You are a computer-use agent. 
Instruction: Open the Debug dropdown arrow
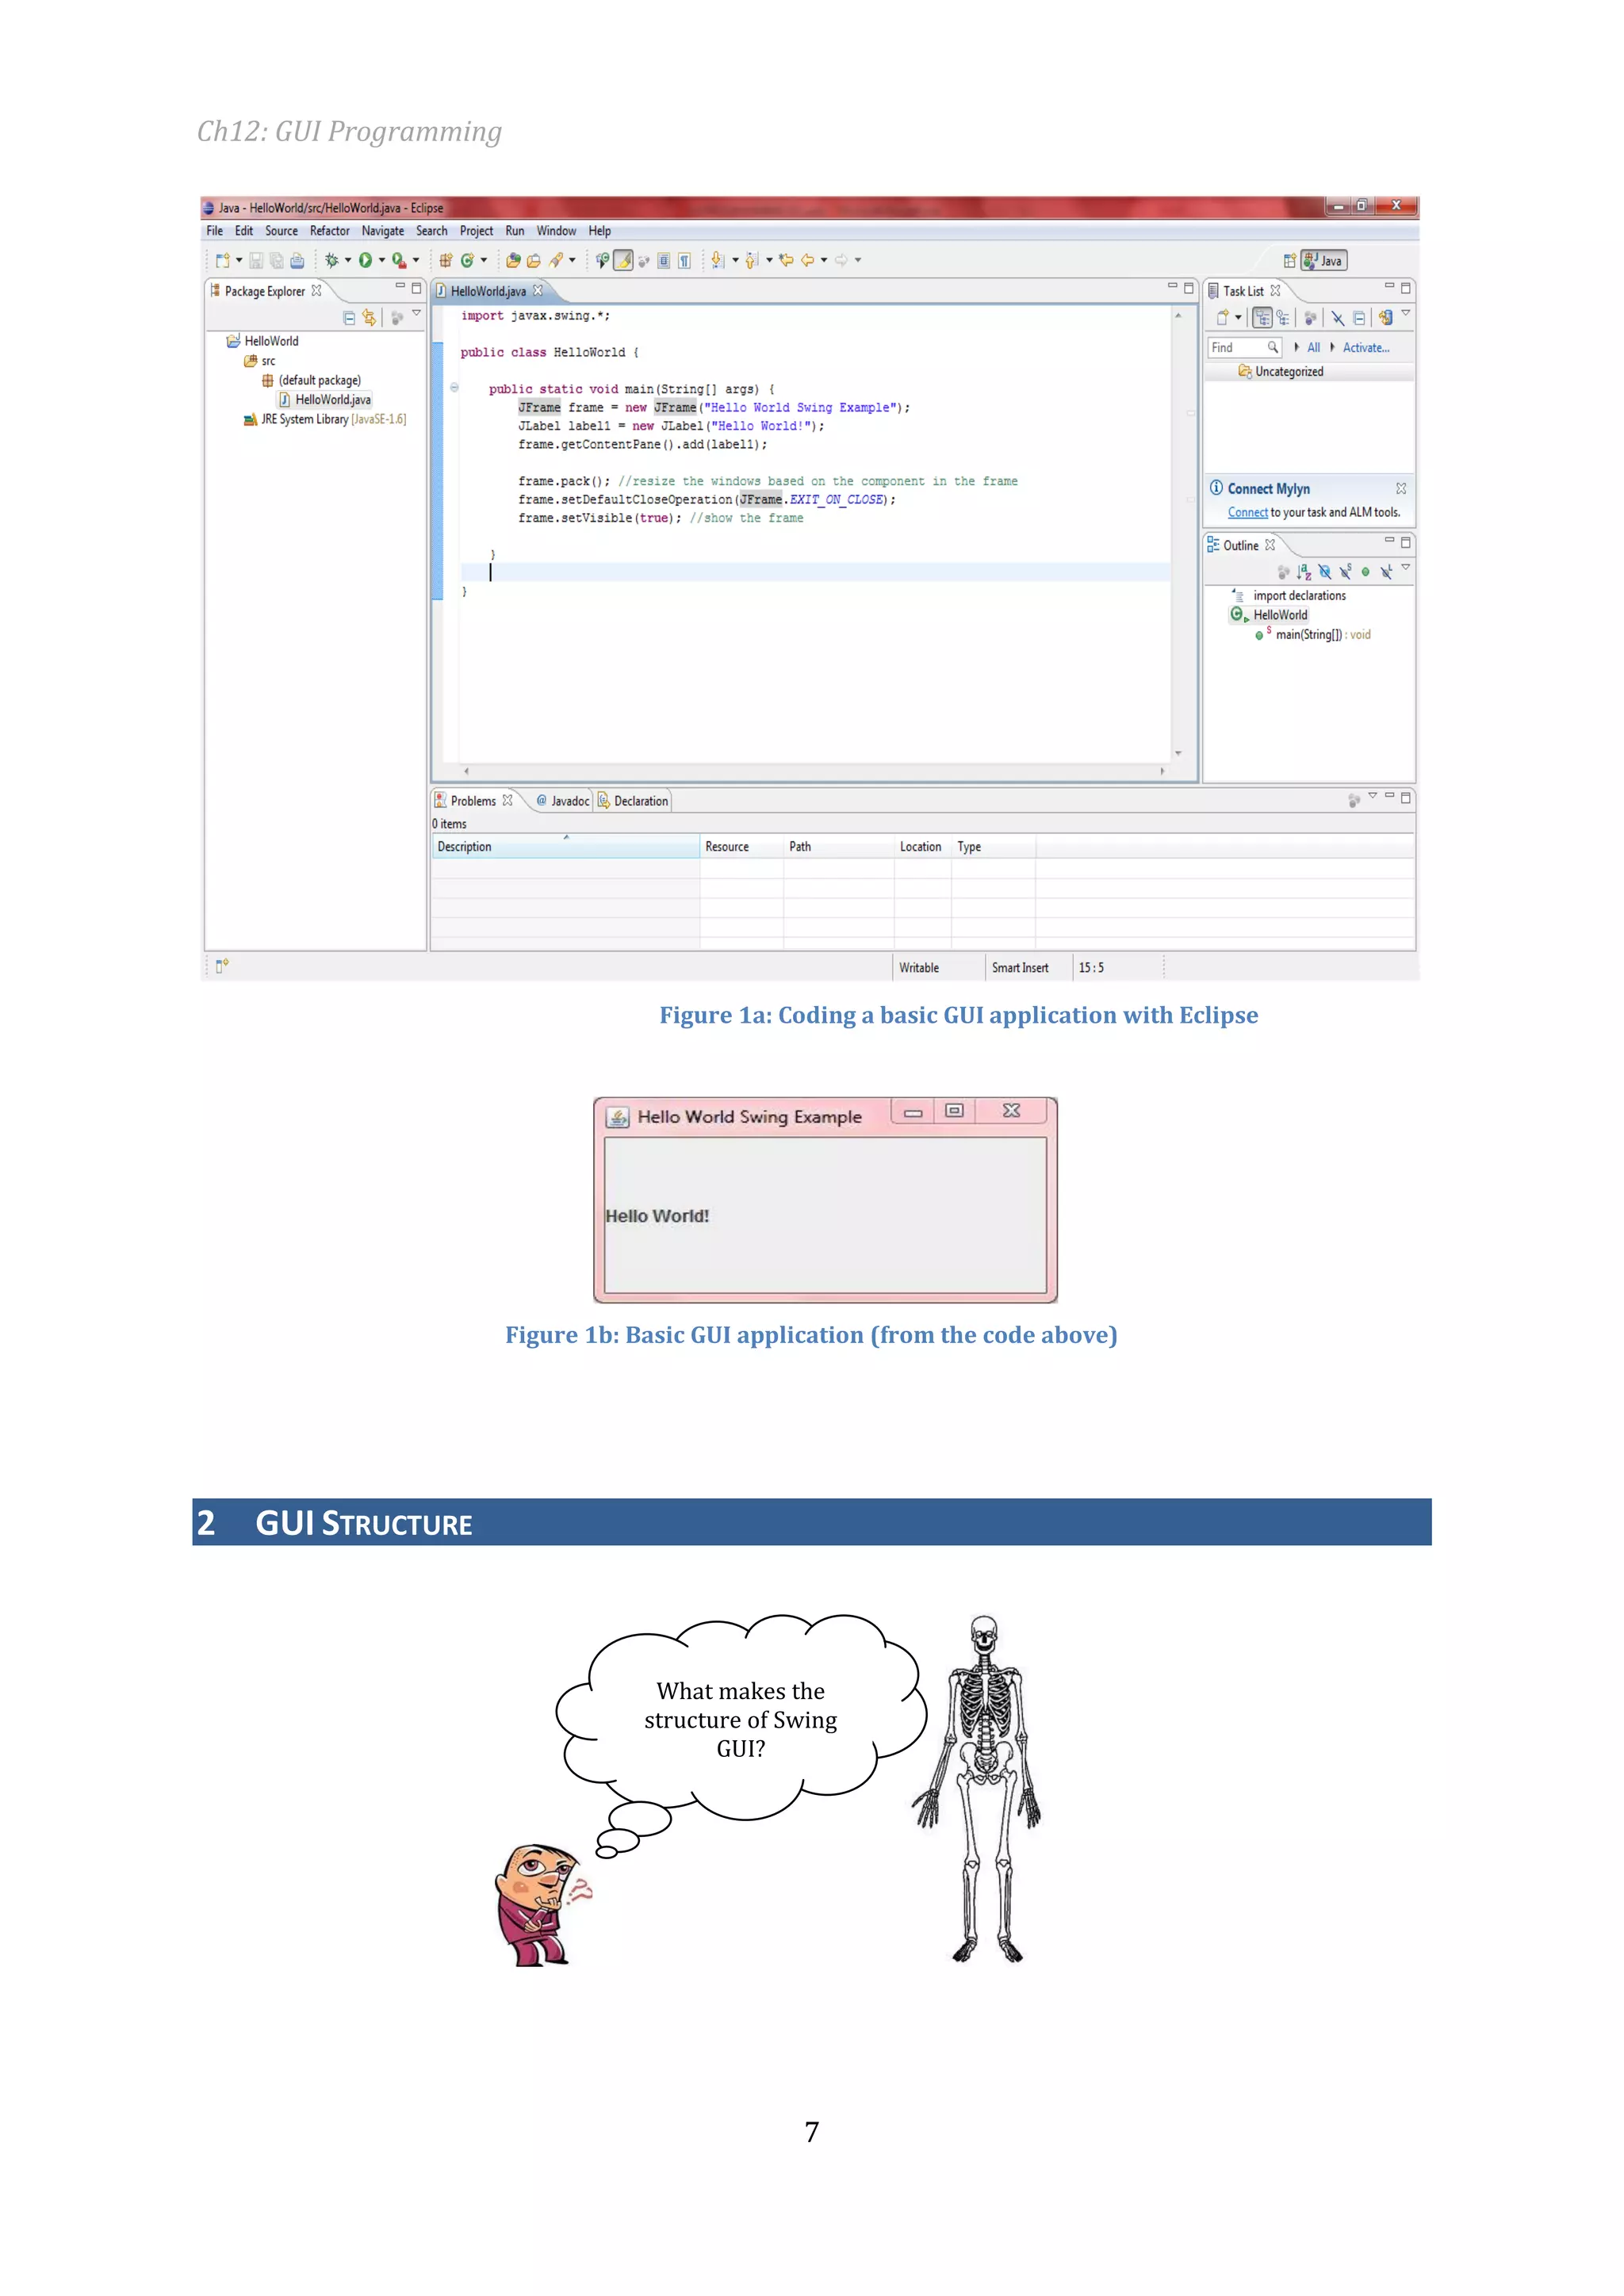pos(348,260)
